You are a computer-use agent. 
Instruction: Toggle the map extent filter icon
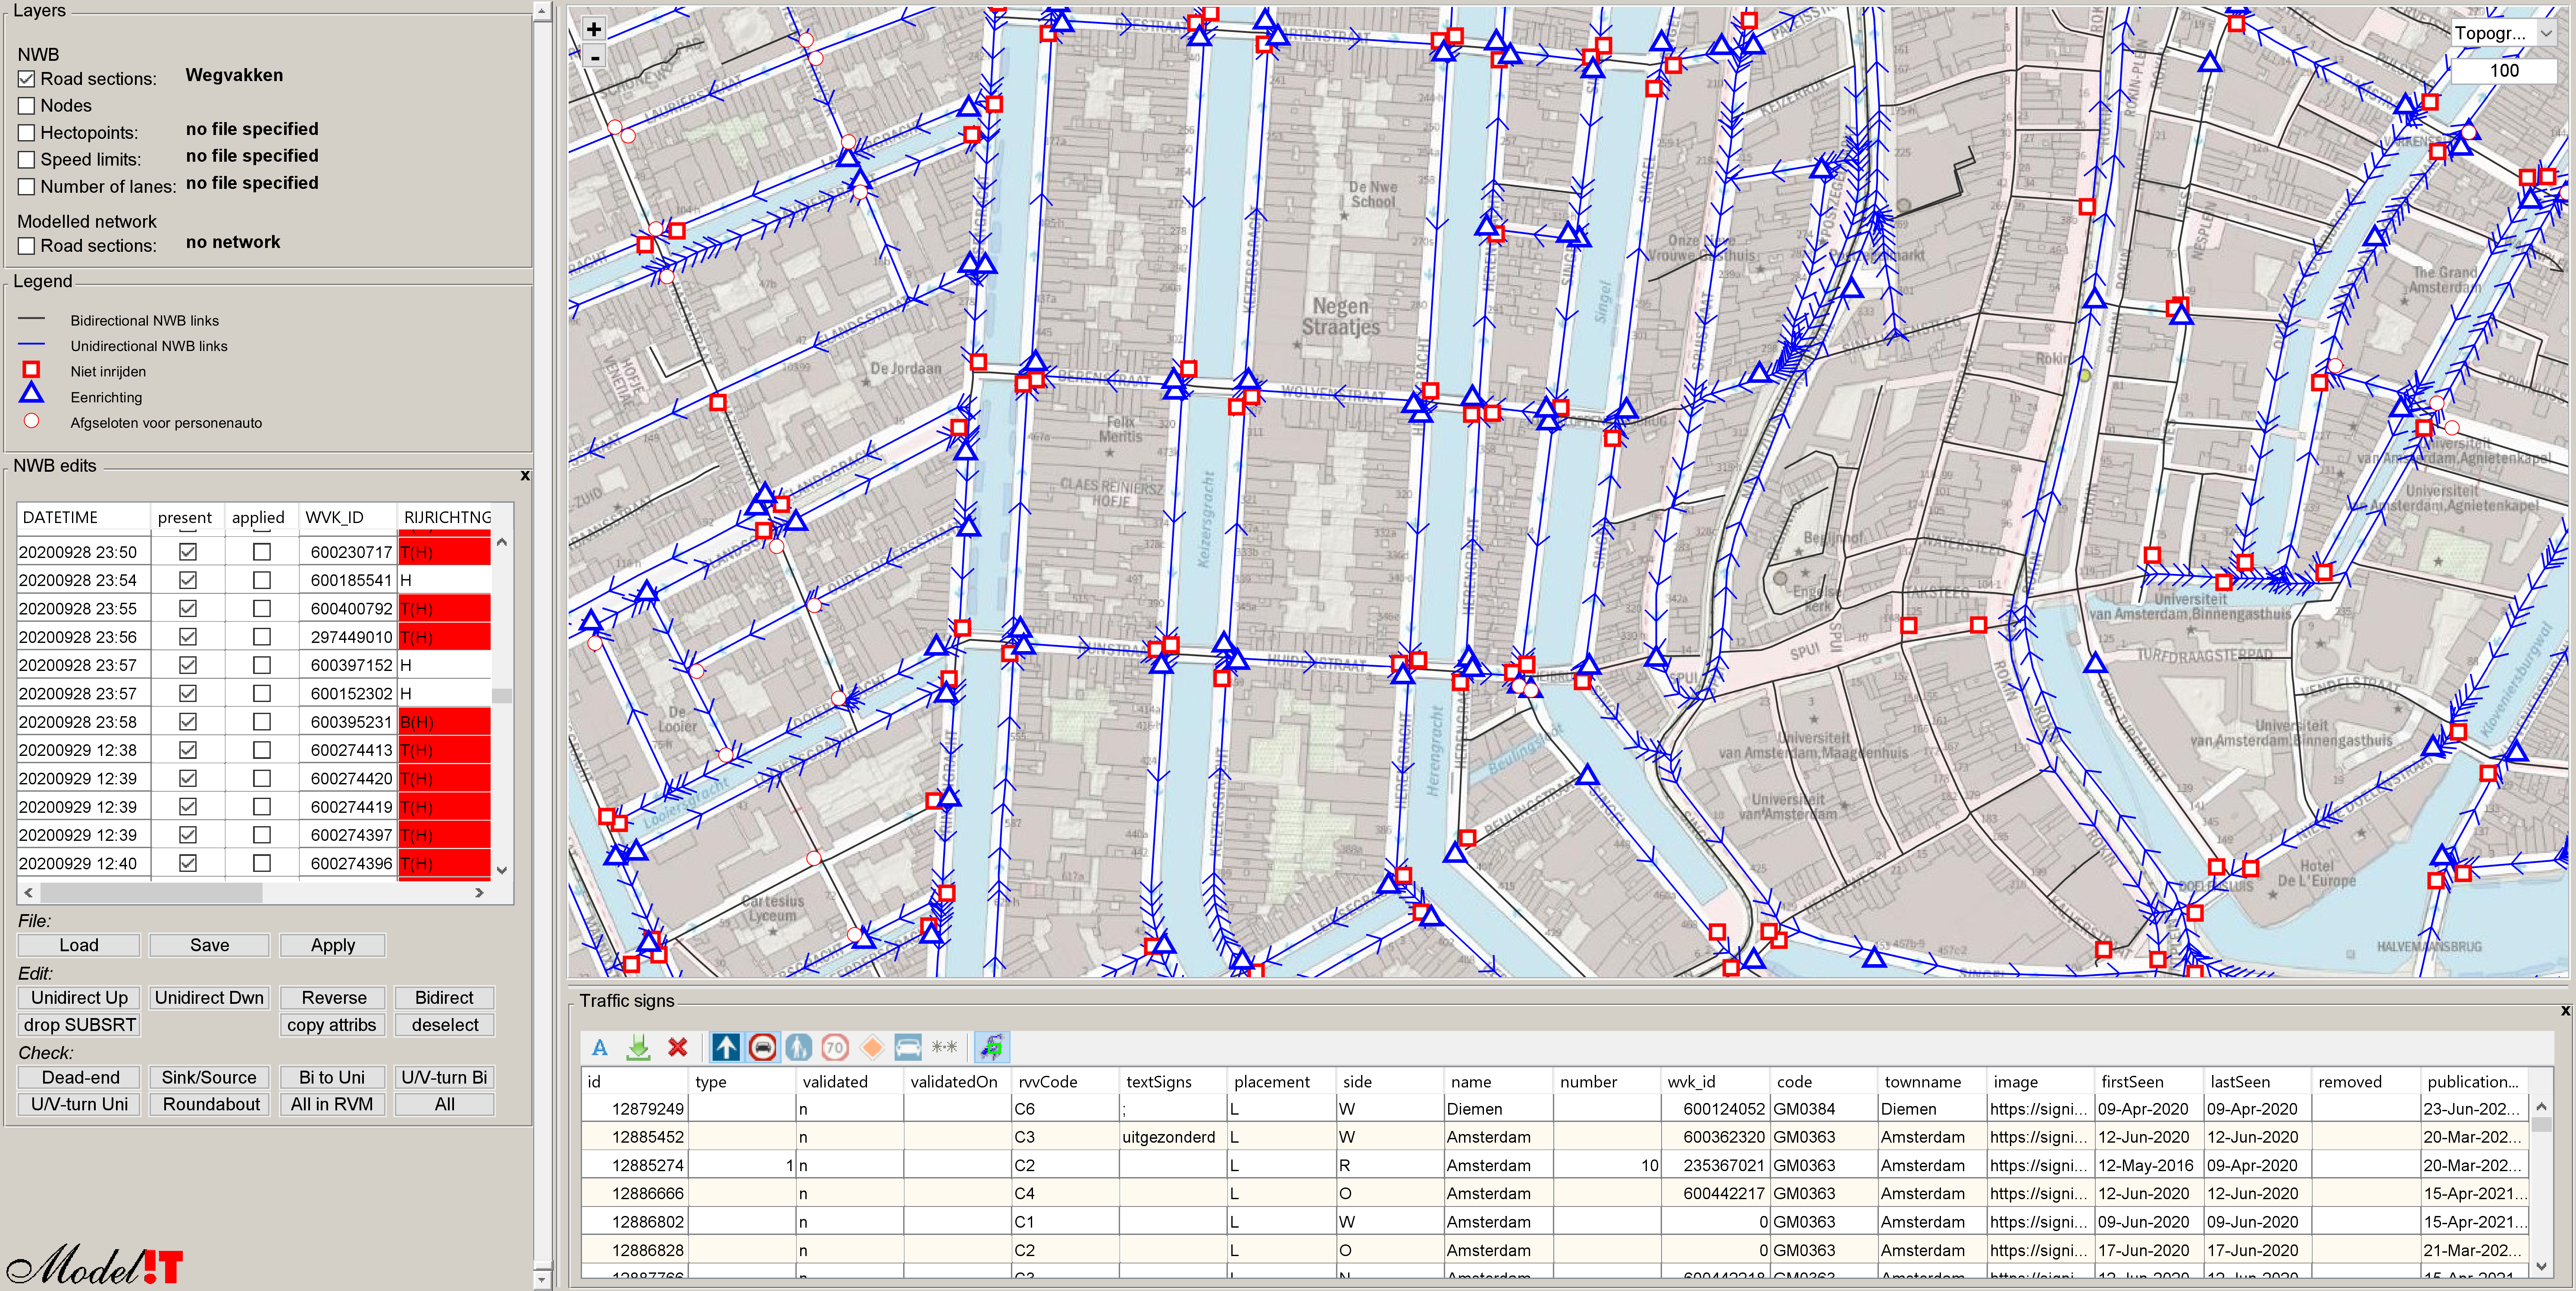[991, 1047]
